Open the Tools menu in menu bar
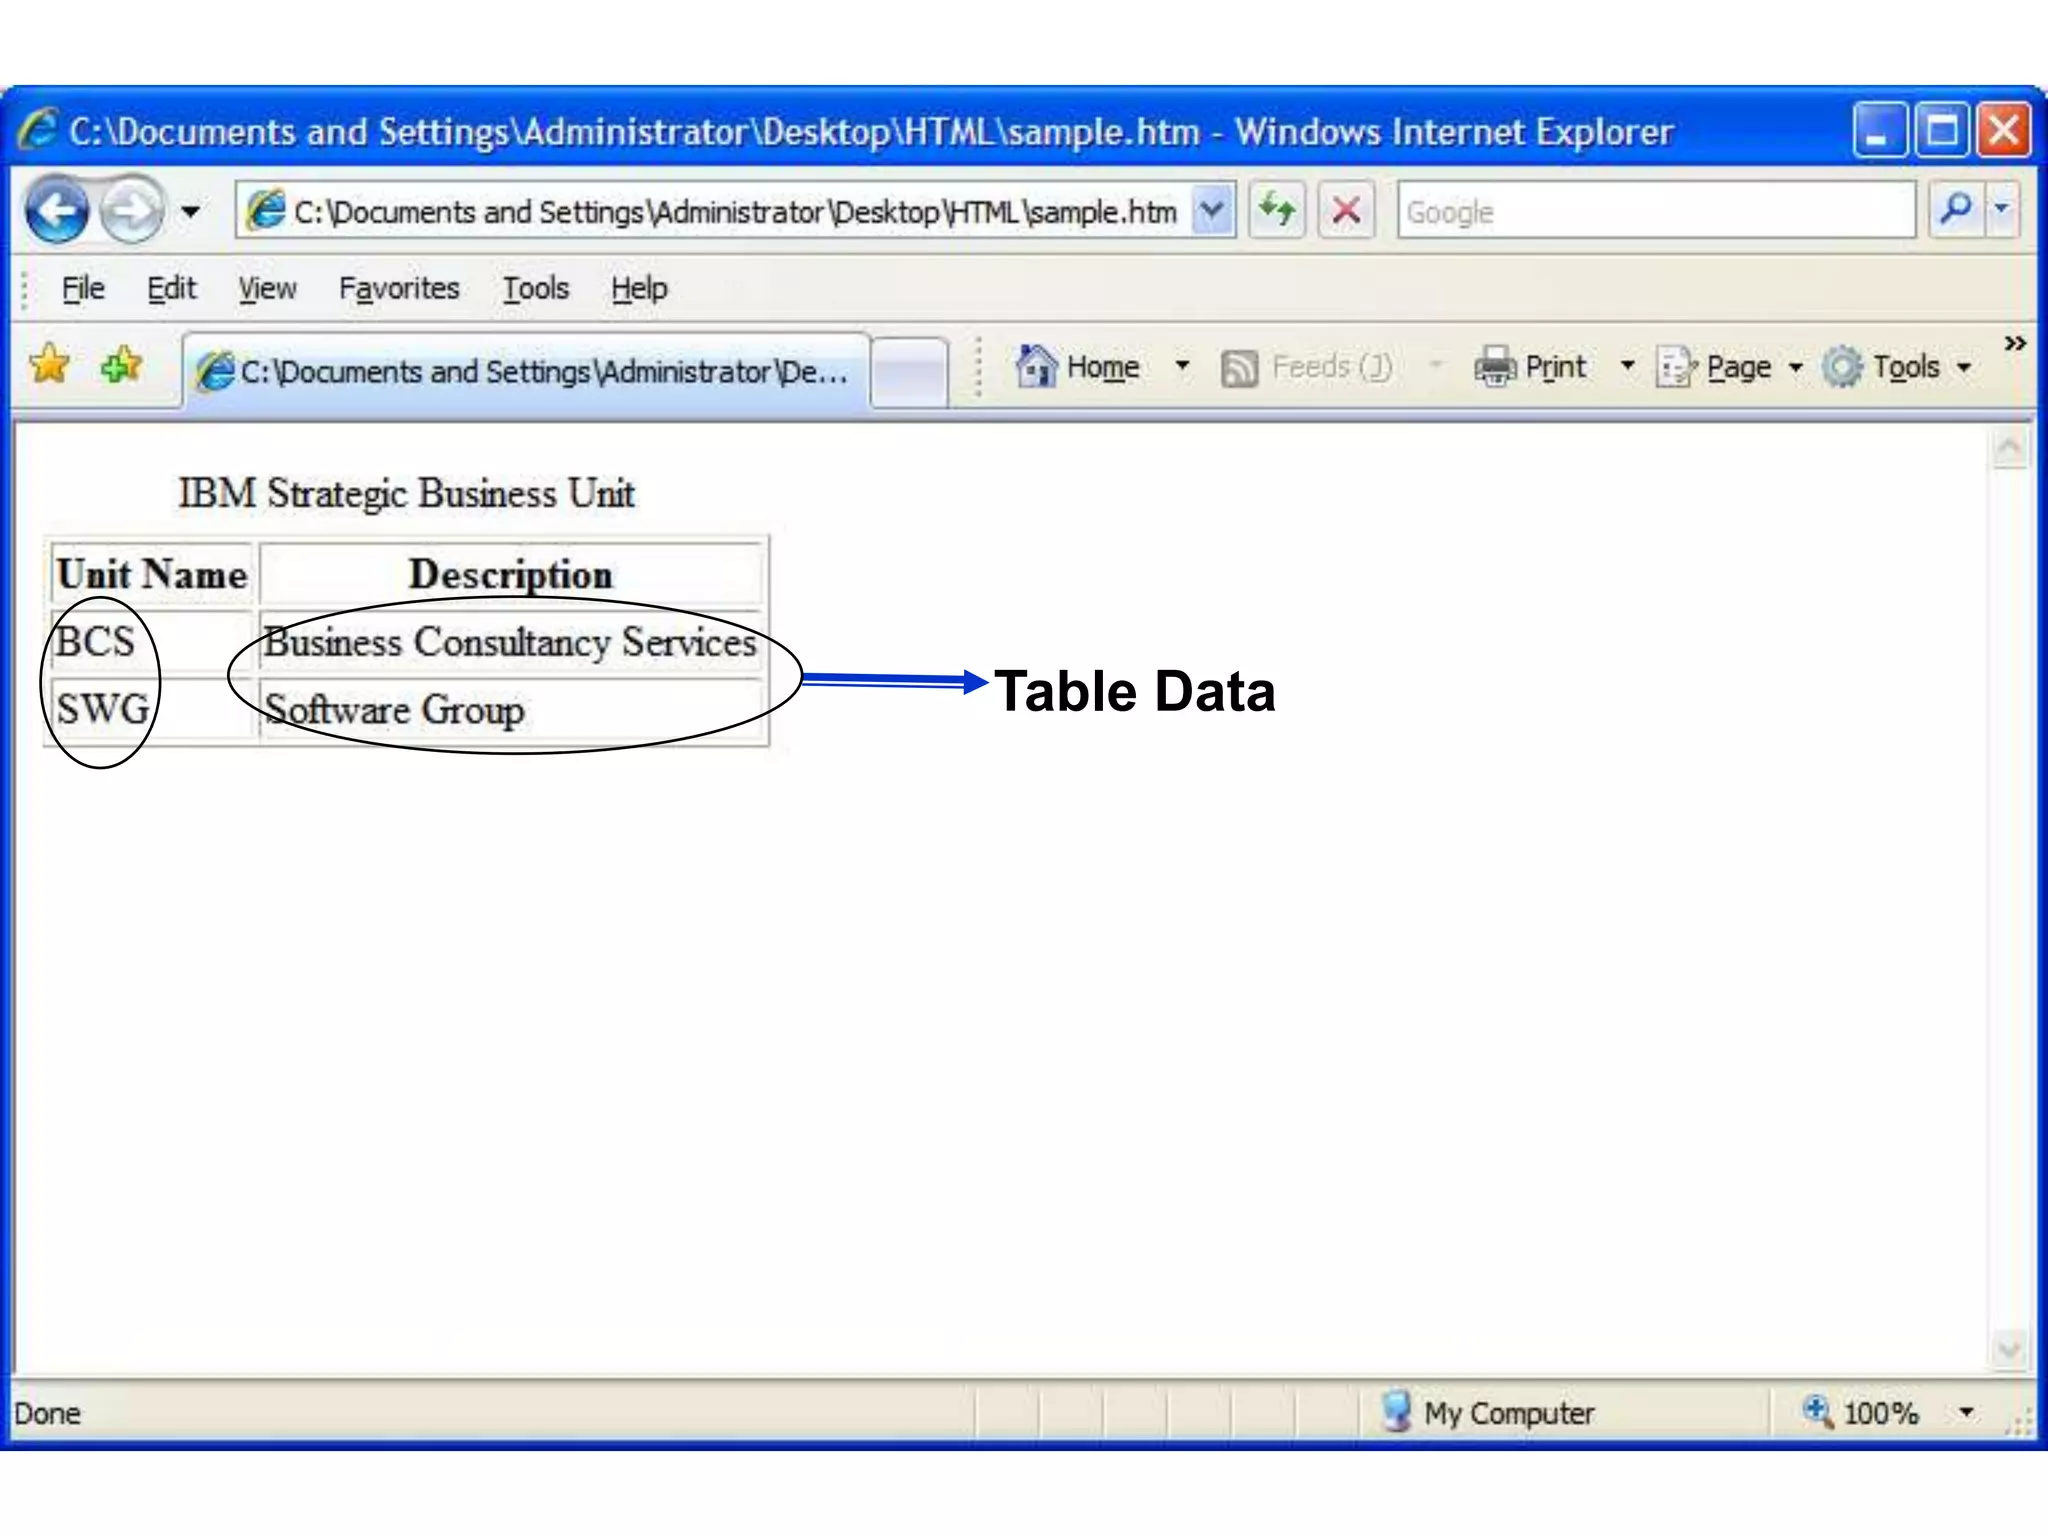This screenshot has width=2048, height=1536. point(535,288)
